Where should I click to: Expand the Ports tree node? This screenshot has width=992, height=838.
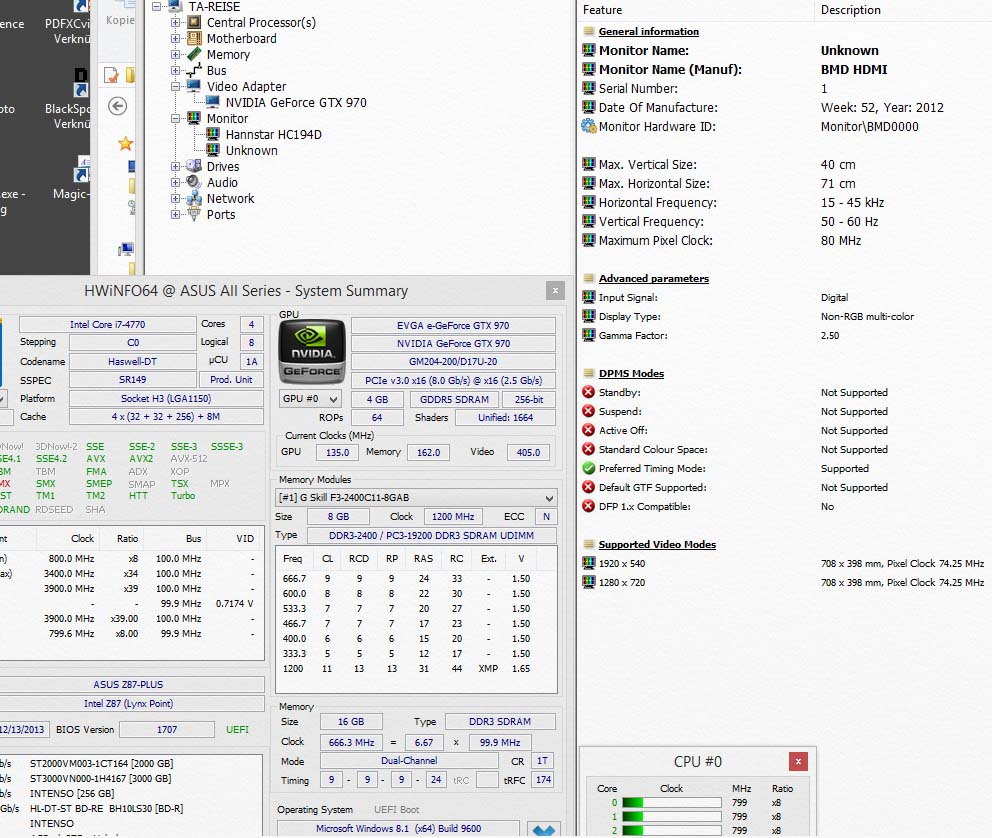tap(175, 214)
